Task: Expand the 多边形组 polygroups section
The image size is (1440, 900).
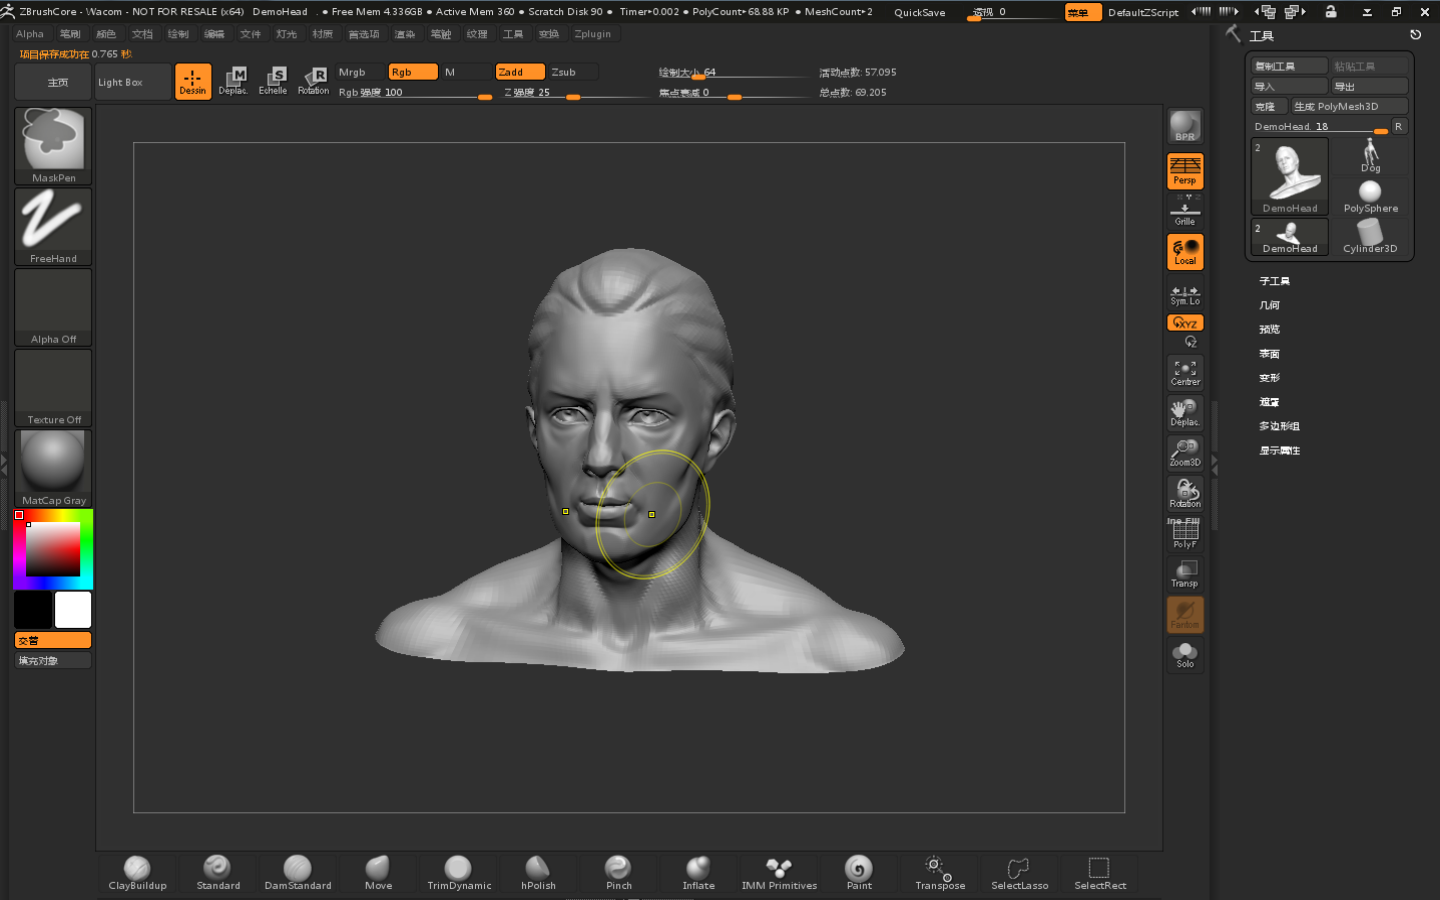Action: [1279, 426]
